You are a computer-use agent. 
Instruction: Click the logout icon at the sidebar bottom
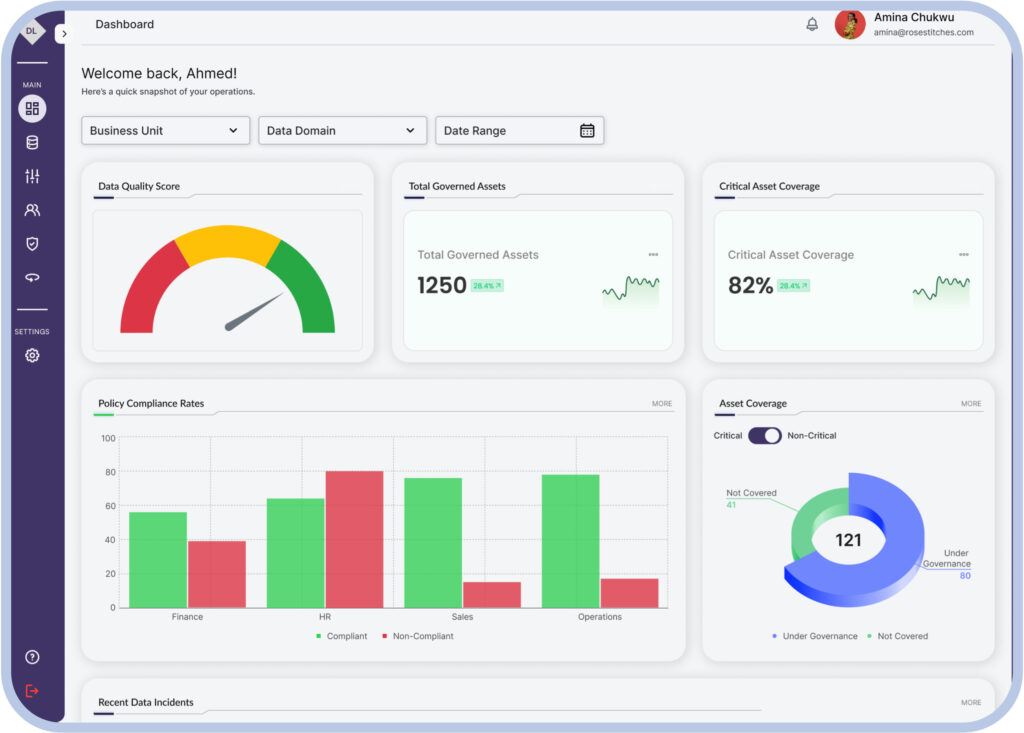pyautogui.click(x=31, y=690)
